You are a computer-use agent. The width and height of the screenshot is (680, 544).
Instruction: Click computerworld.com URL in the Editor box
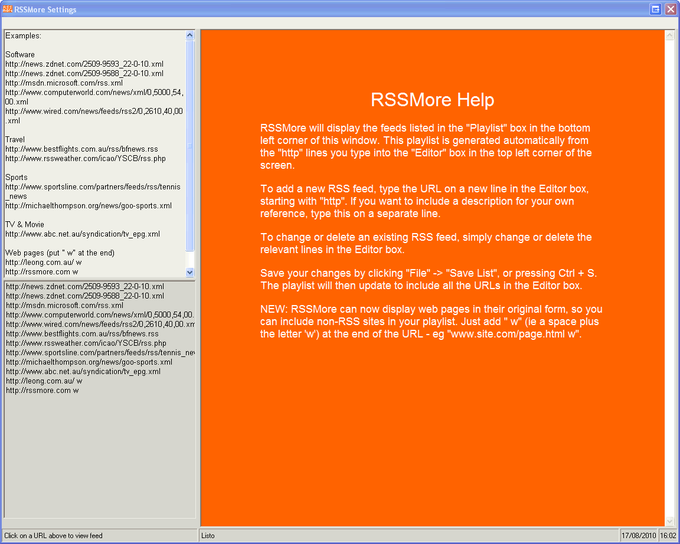pyautogui.click(x=94, y=97)
